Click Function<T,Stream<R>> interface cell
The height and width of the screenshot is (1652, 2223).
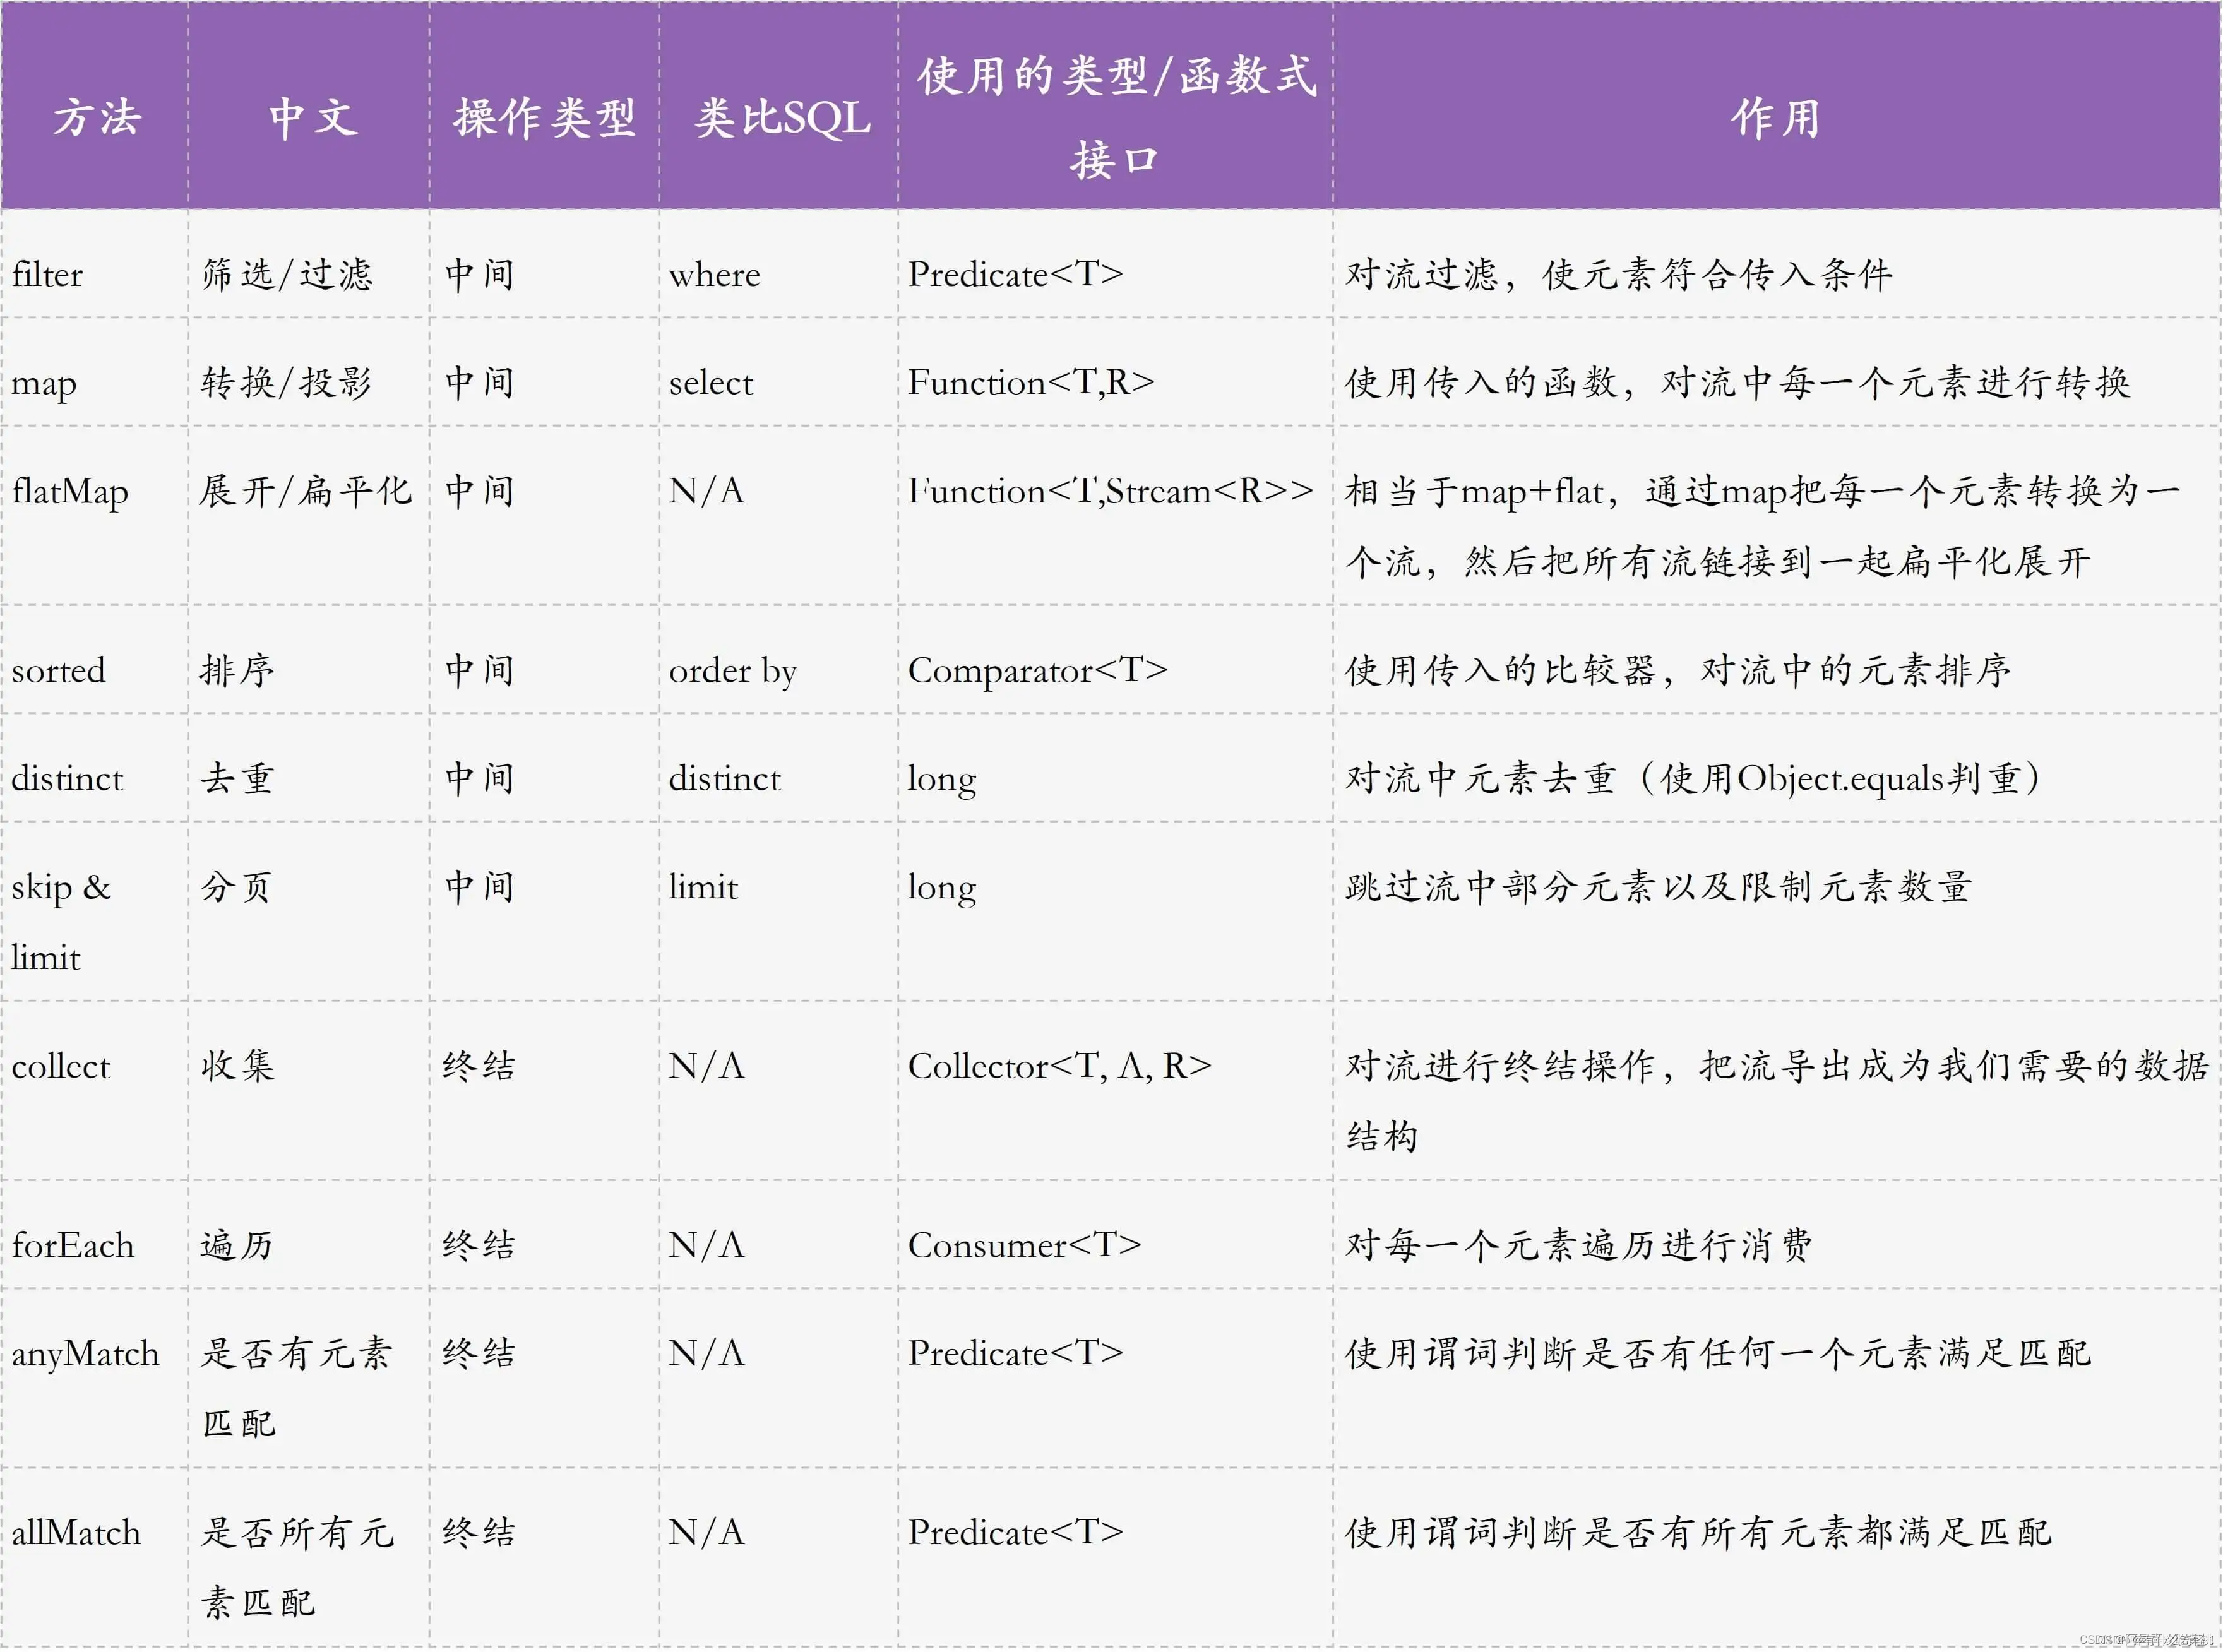1109,491
